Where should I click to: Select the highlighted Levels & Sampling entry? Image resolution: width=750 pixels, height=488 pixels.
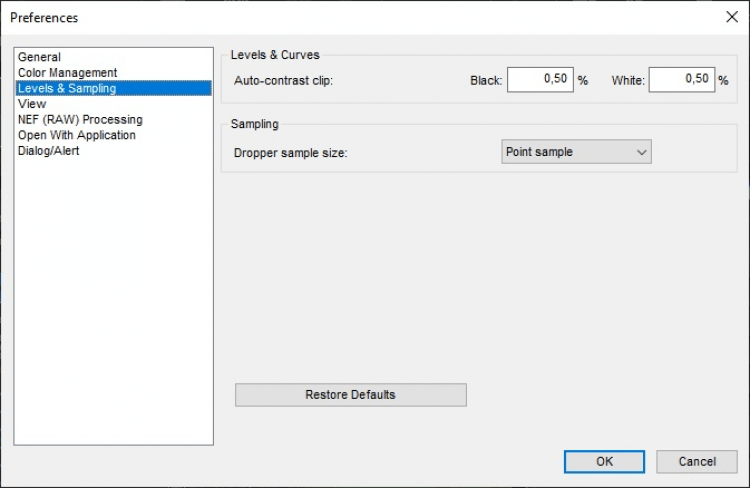click(x=67, y=88)
